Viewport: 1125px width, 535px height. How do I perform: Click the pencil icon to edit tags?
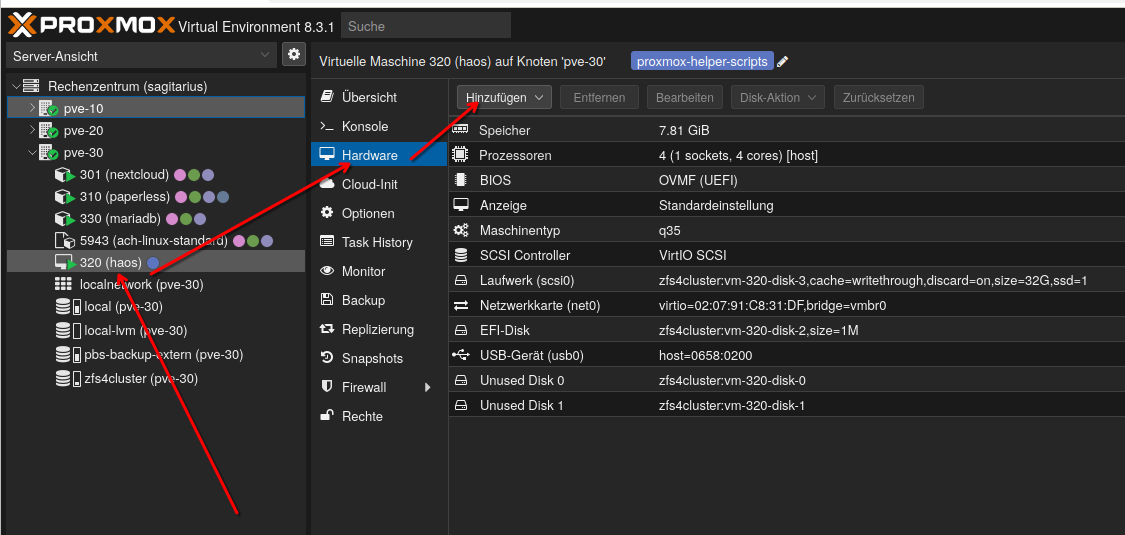pos(783,62)
